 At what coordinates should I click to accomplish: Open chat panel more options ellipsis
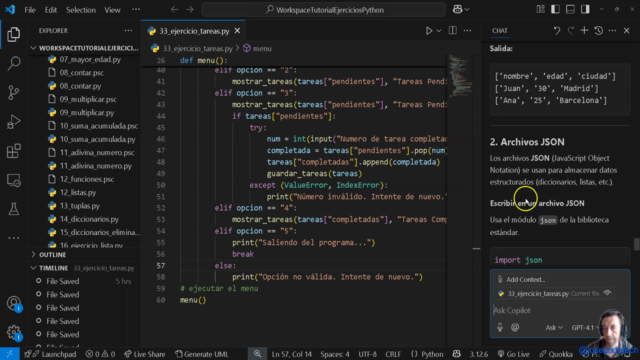pyautogui.click(x=612, y=31)
